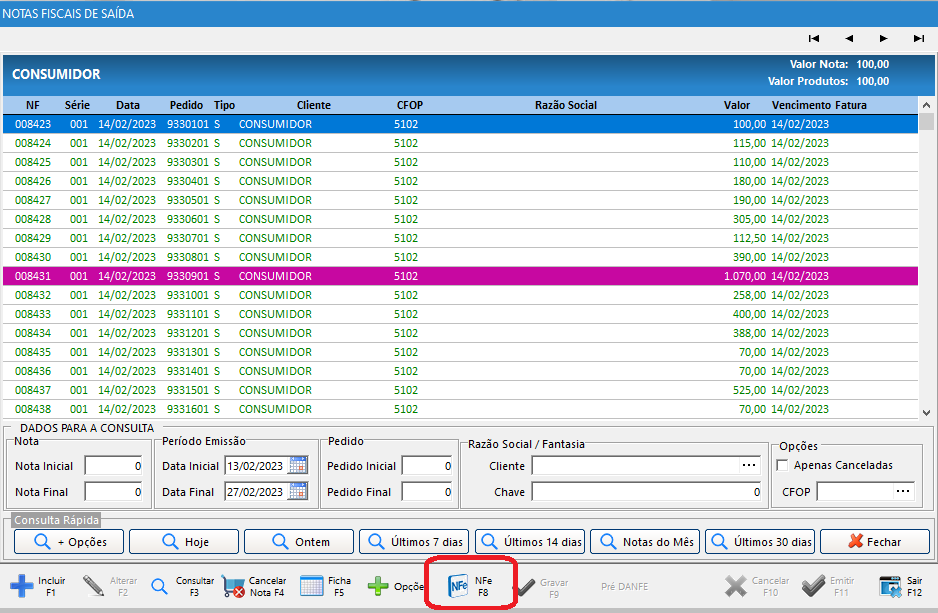Viewport: 938px width, 613px height.
Task: Open calendar picker for Data Final
Action: (x=298, y=492)
